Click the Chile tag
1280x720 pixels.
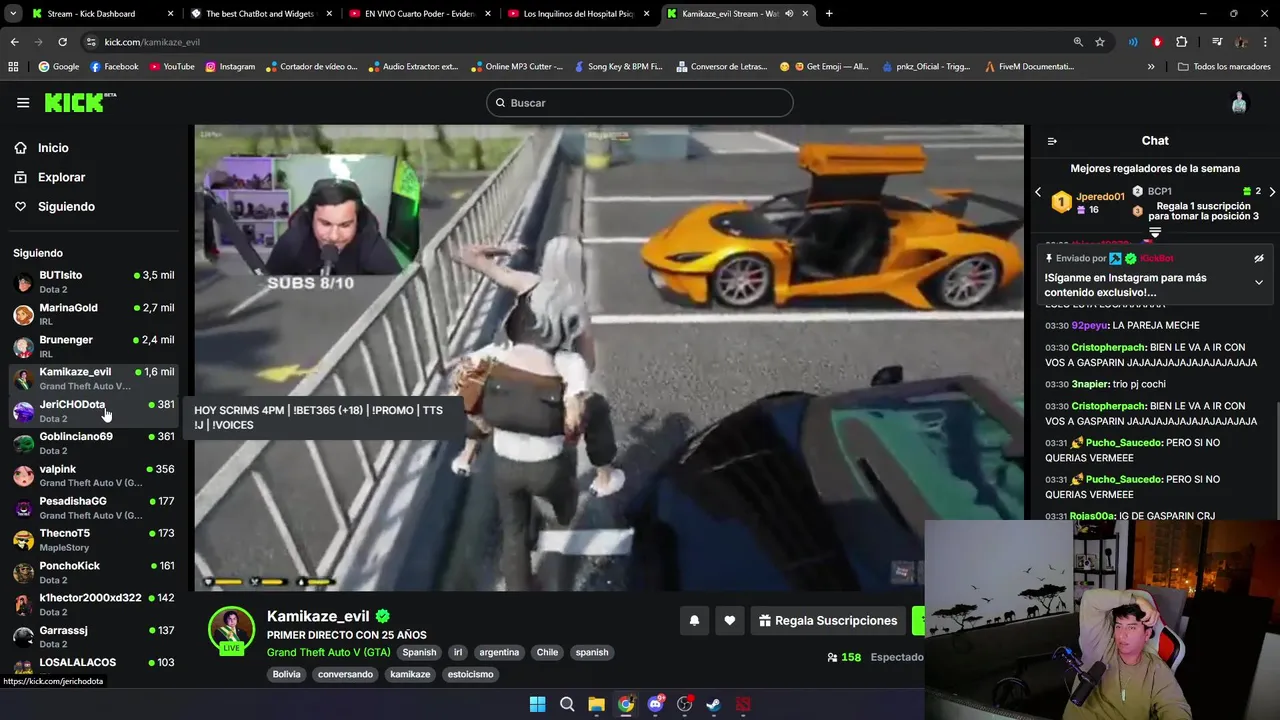click(x=547, y=652)
